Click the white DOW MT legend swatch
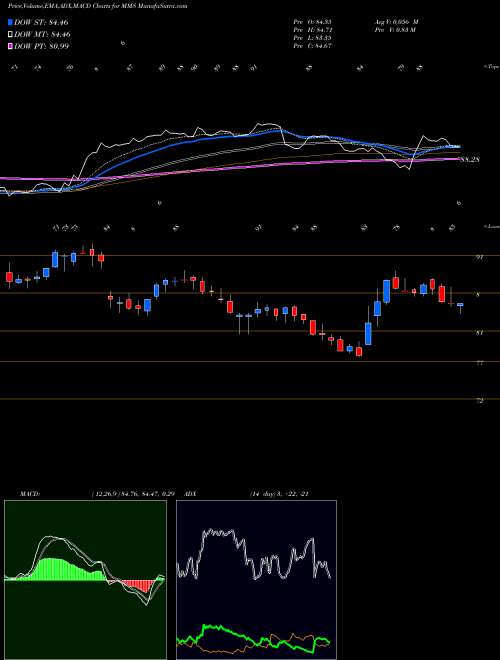 10,35
